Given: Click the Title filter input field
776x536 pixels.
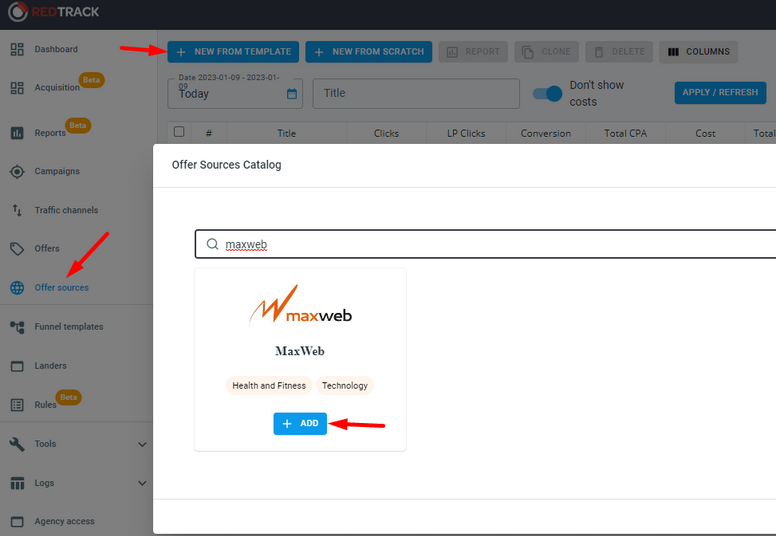Looking at the screenshot, I should (416, 93).
